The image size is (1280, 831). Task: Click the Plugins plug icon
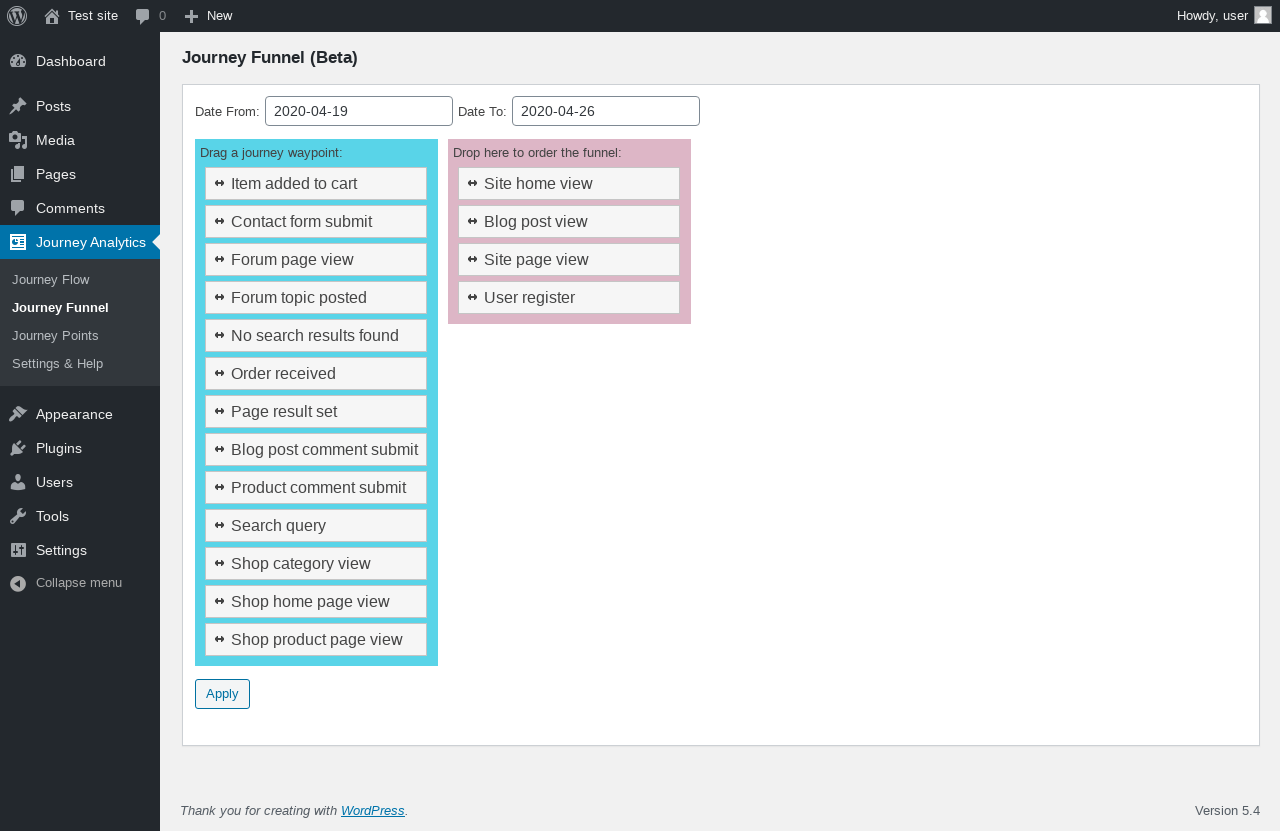pos(18,448)
